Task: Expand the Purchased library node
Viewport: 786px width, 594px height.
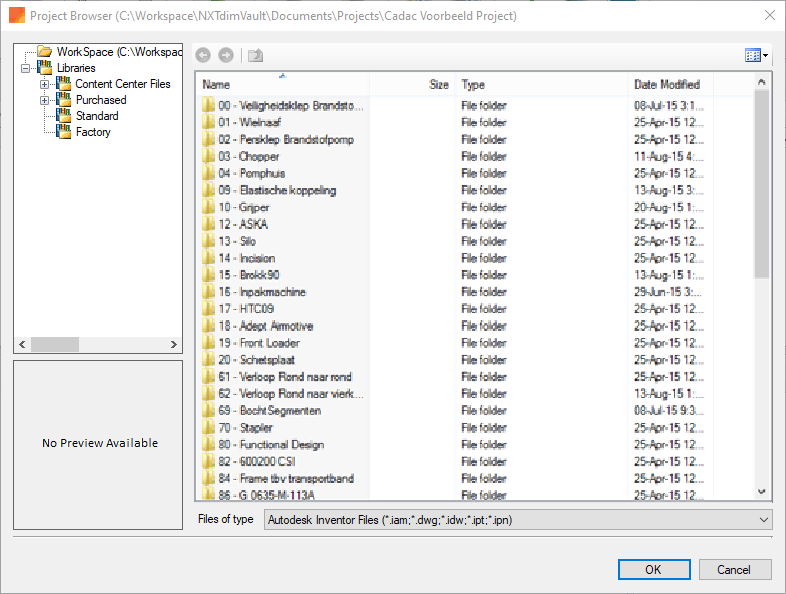Action: [44, 100]
